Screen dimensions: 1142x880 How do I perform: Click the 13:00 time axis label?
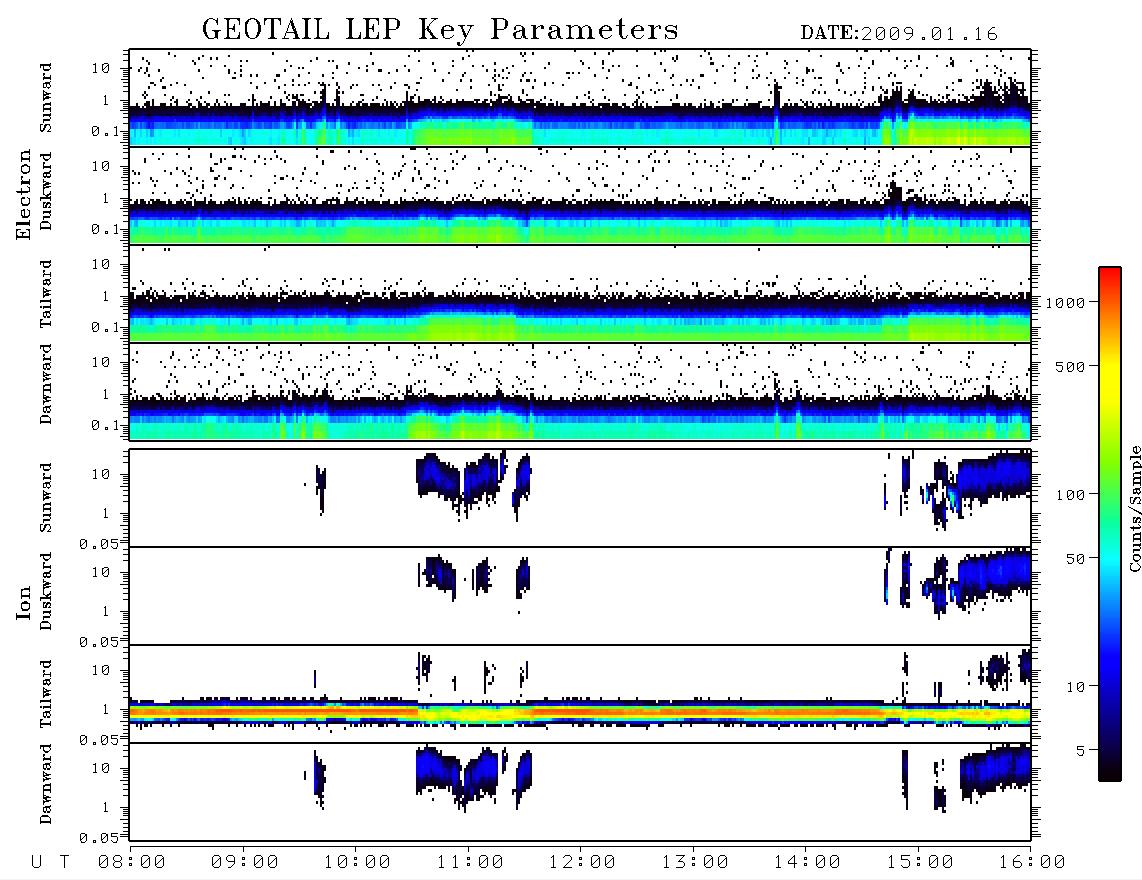(x=695, y=862)
